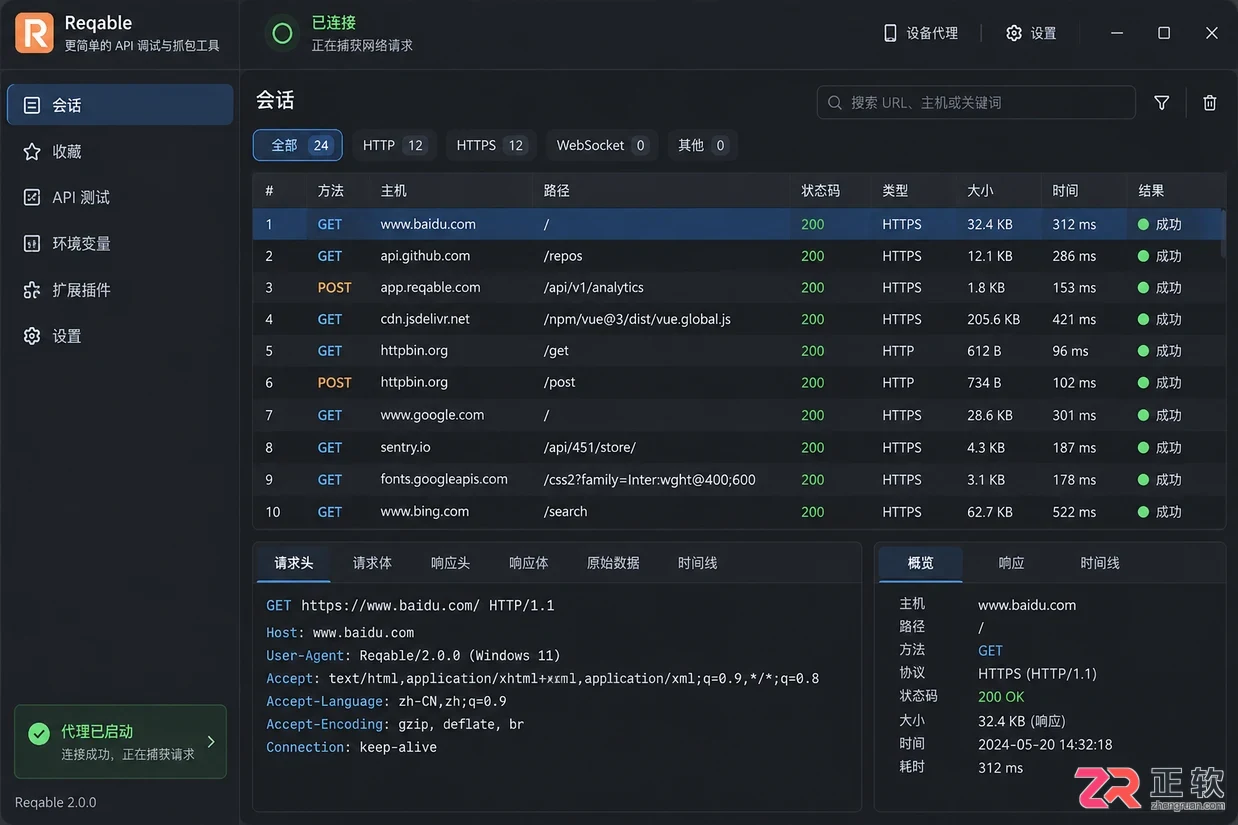Select the 响应 tab in overview panel
The image size is (1238, 825).
1011,563
